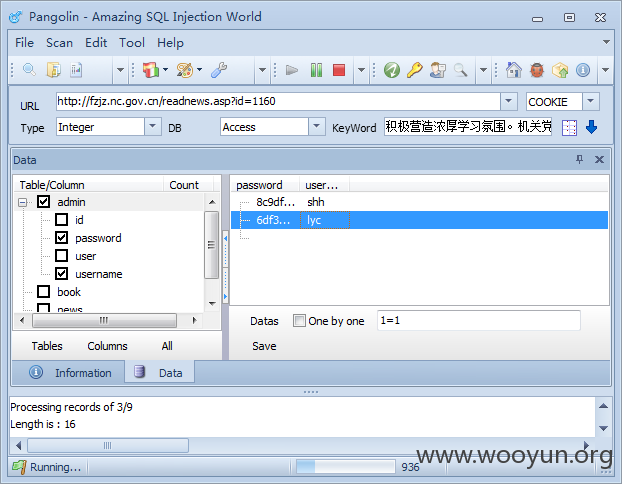The height and width of the screenshot is (484, 622).
Task: Check the book table checkbox
Action: 43,292
